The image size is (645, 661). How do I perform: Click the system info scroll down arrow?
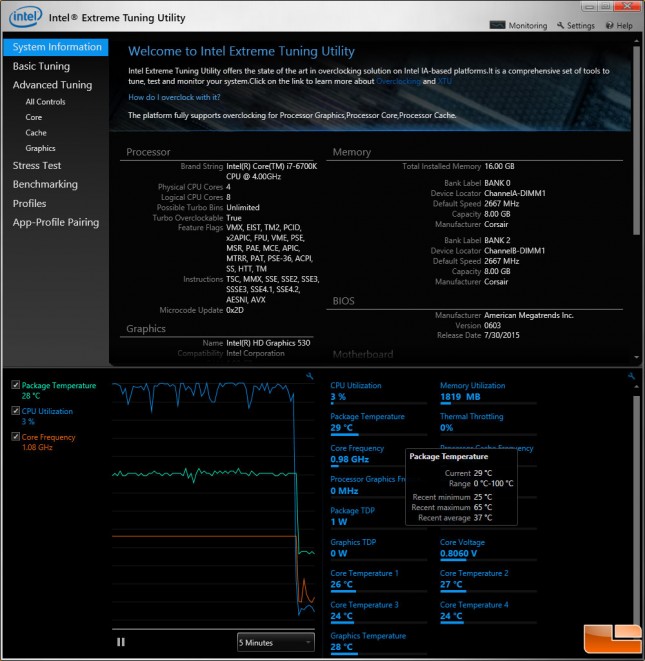(x=636, y=357)
